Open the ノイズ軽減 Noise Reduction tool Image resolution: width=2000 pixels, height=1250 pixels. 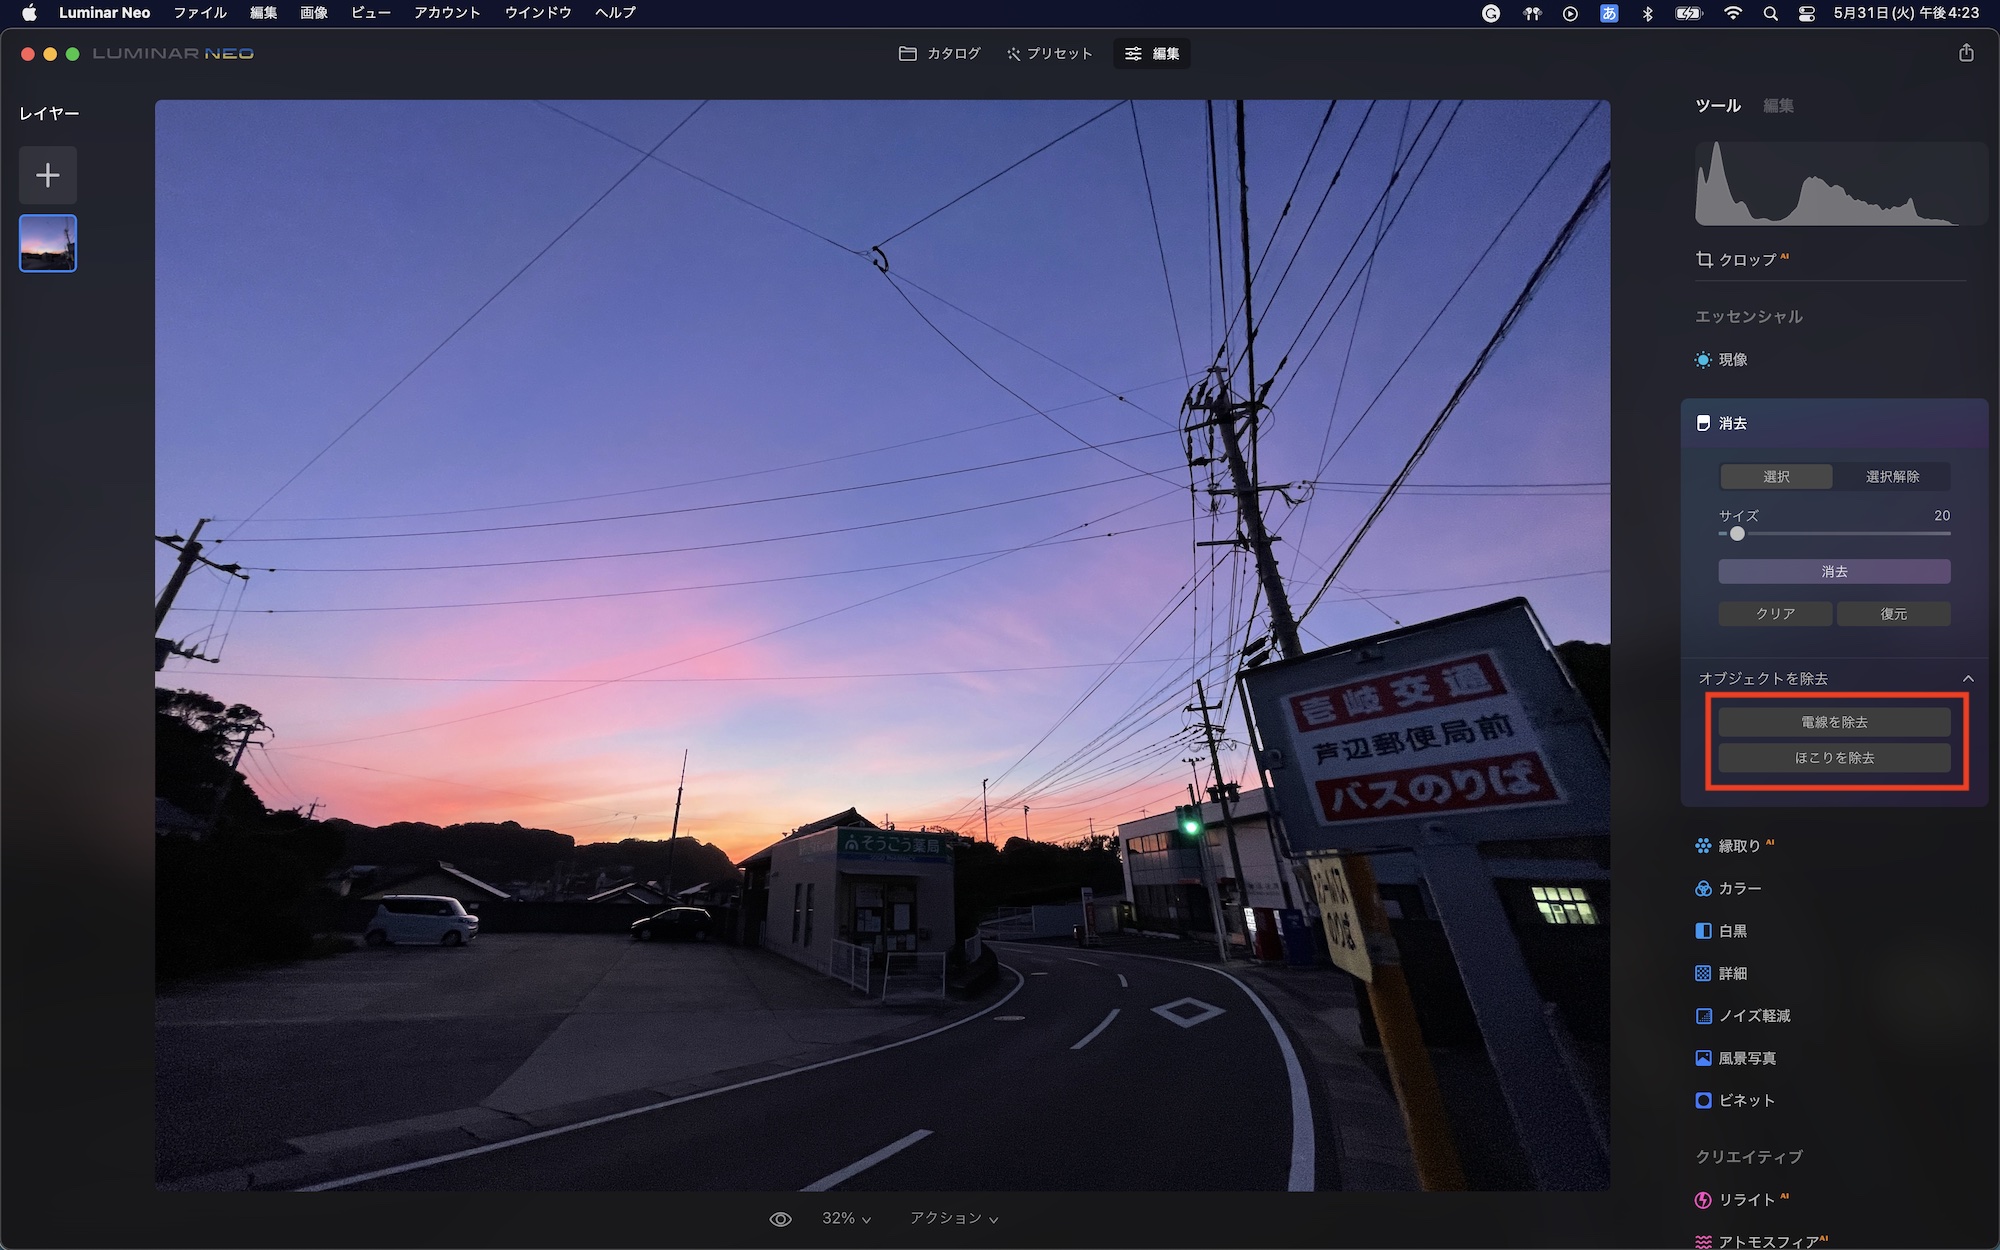point(1753,1016)
